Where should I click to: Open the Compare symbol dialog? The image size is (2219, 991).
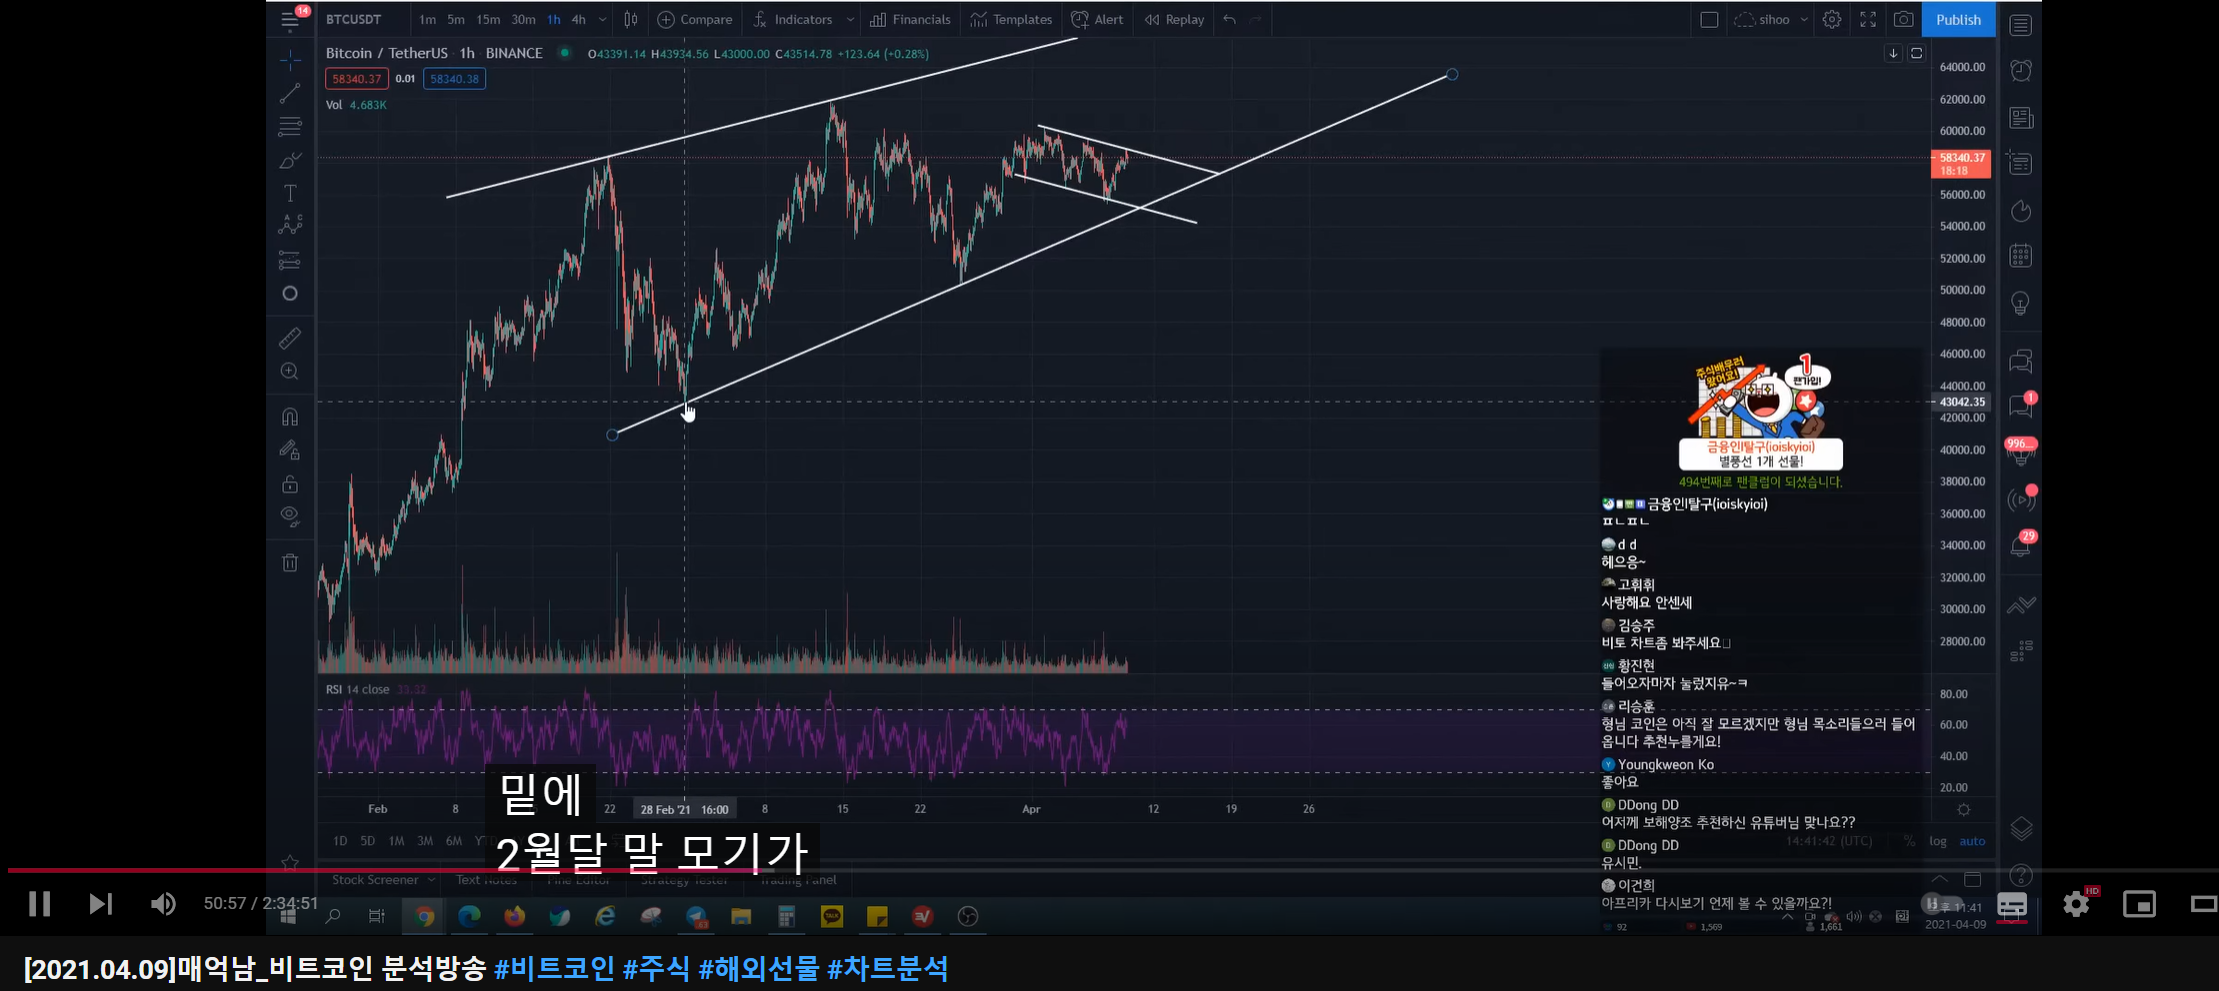695,19
